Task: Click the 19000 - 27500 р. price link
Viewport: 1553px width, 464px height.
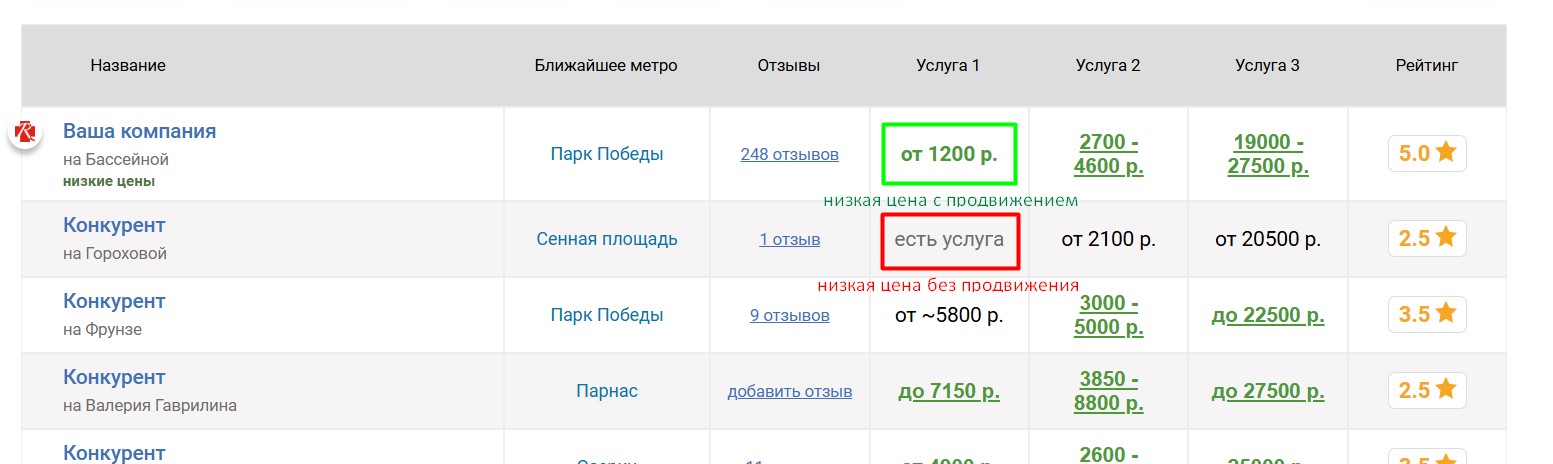Action: click(1267, 154)
